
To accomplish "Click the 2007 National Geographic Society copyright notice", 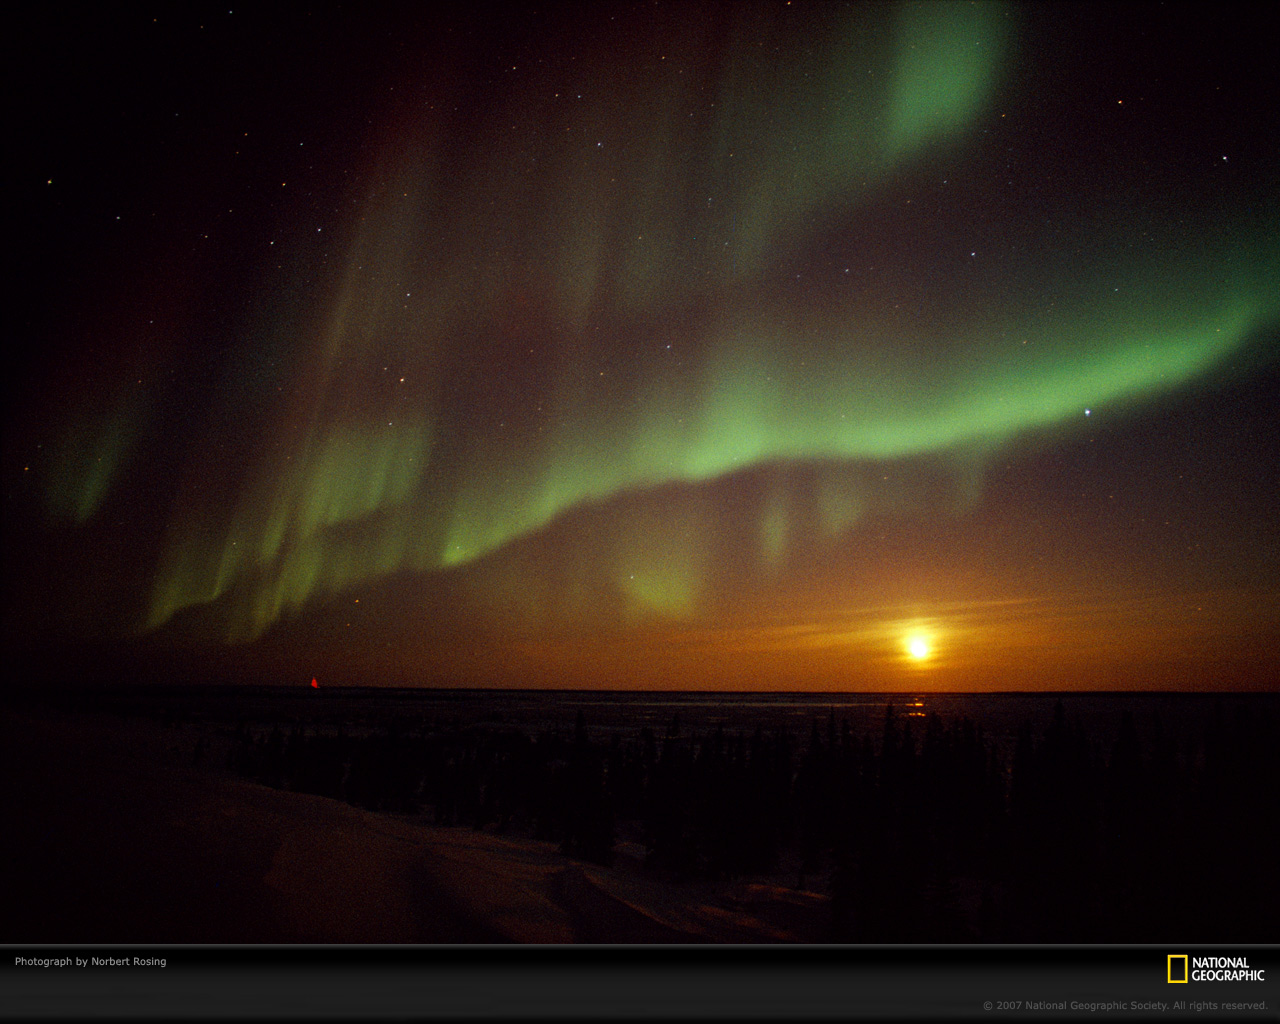I will pos(1125,1005).
